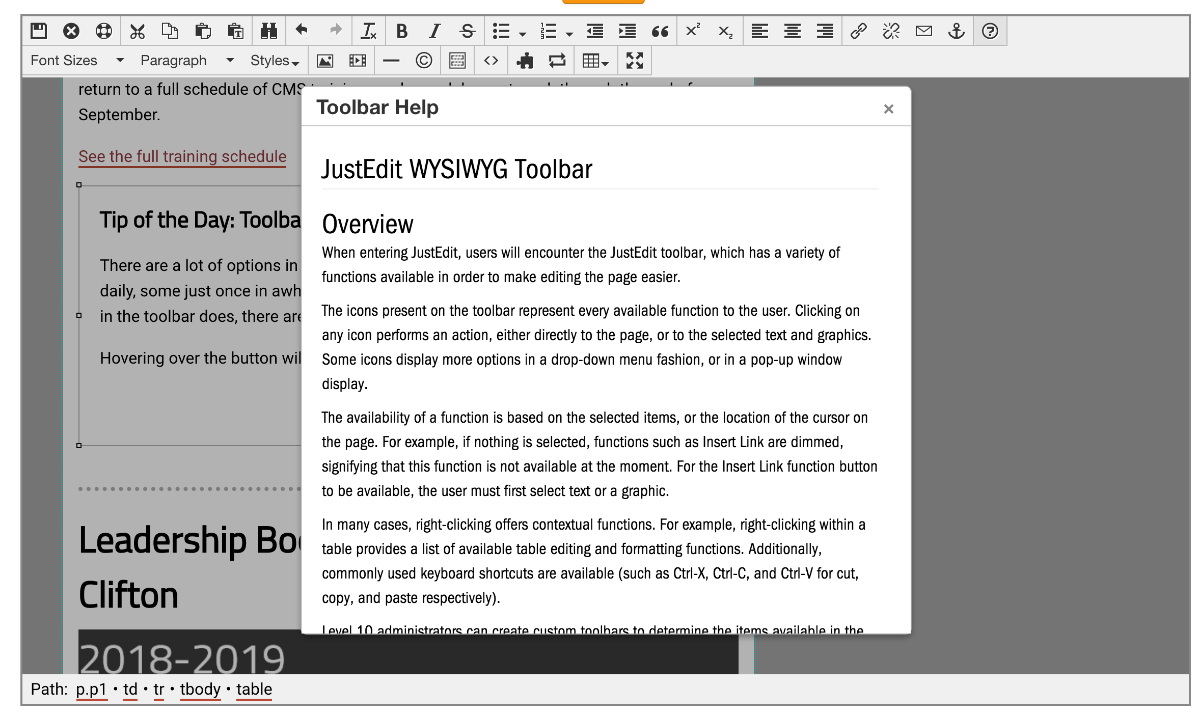The image size is (1200, 715).
Task: Open the source code view icon
Action: pyautogui.click(x=490, y=60)
